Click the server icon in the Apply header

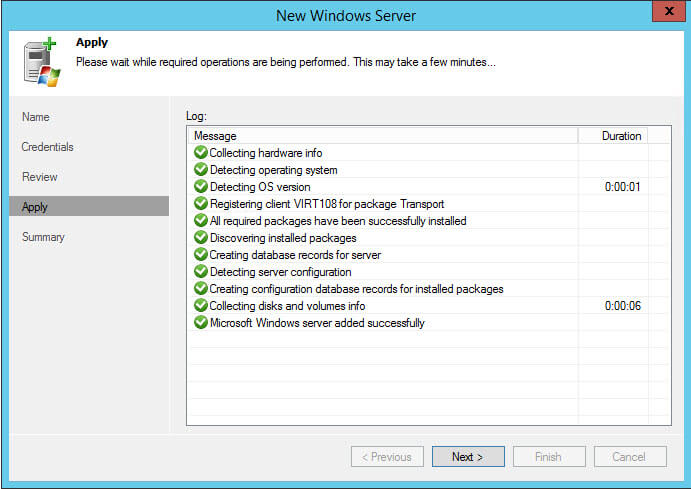point(39,62)
